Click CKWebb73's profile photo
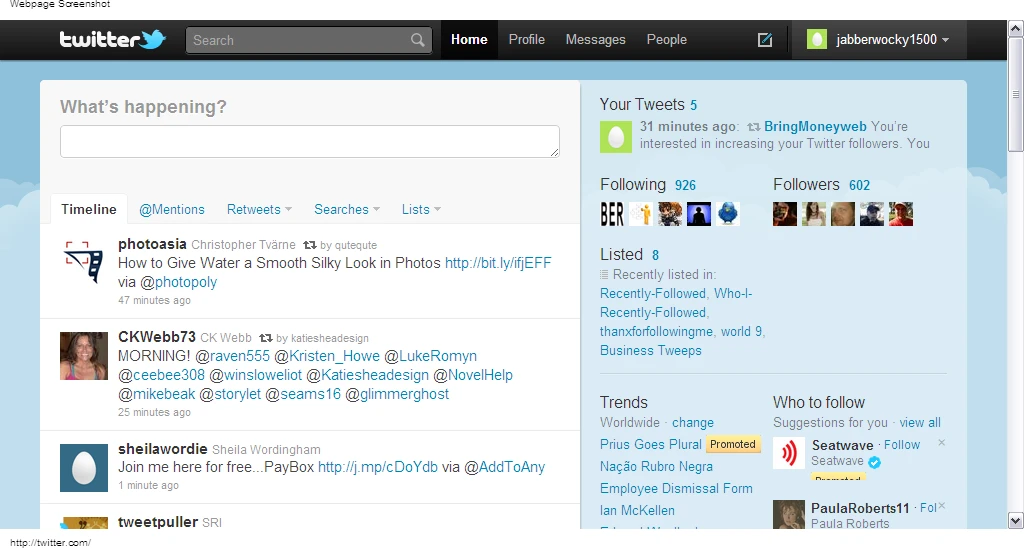1024x549 pixels. [x=84, y=356]
